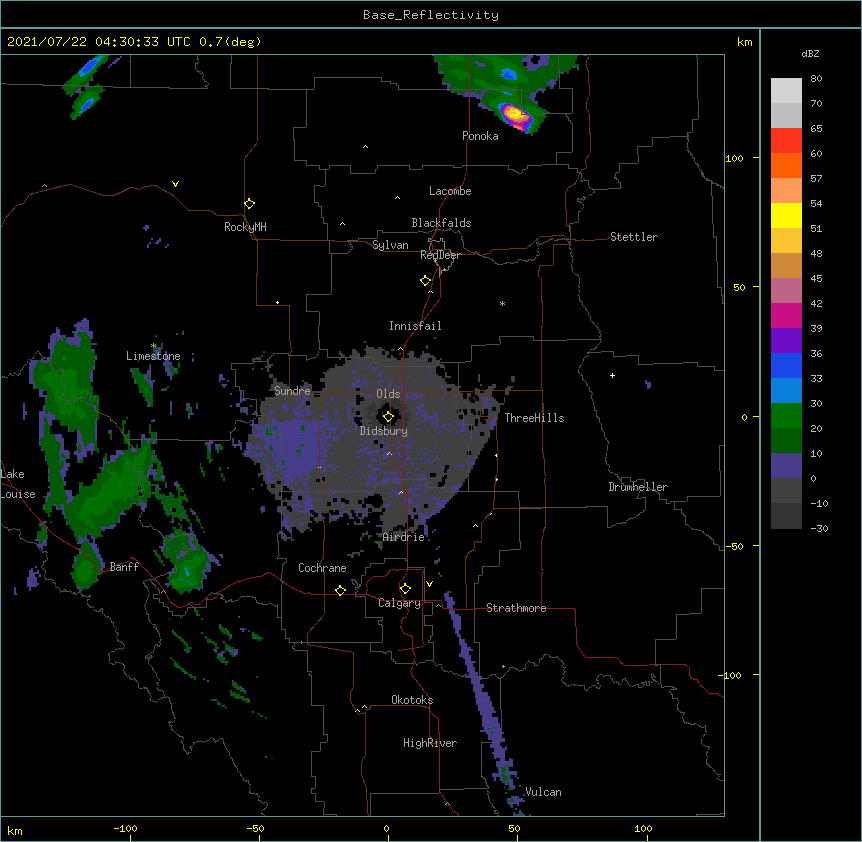
Task: Click the Ponoka city label
Action: [x=480, y=136]
